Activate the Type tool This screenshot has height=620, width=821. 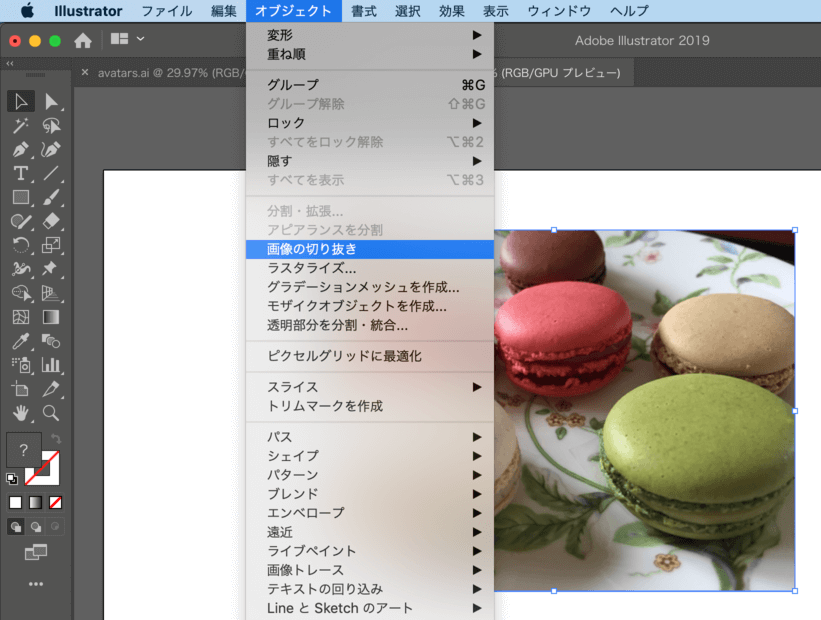(21, 173)
